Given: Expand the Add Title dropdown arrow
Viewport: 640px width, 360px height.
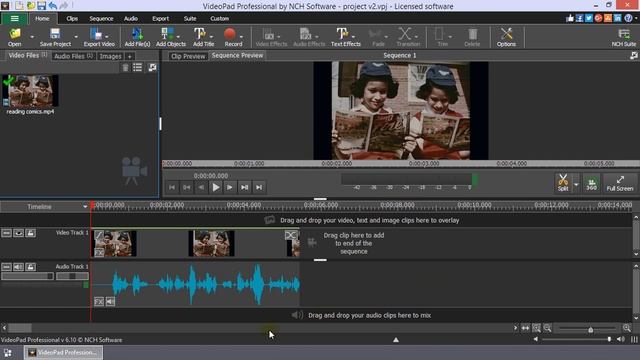Looking at the screenshot, I should 211,36.
